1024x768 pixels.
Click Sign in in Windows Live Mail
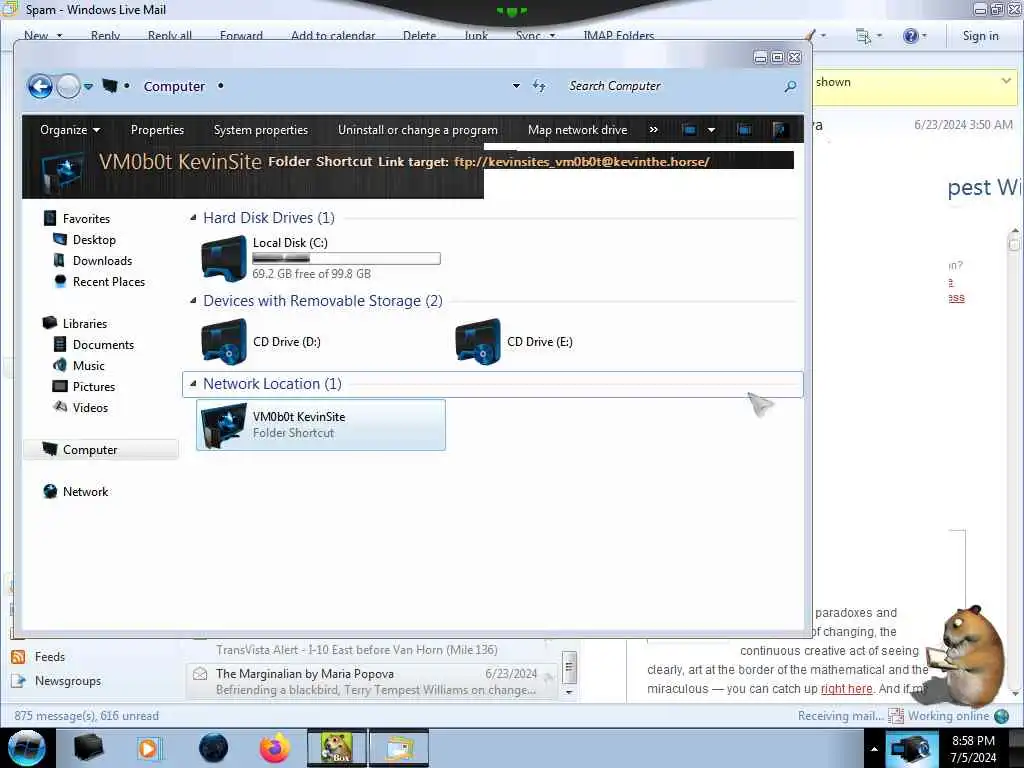(980, 36)
